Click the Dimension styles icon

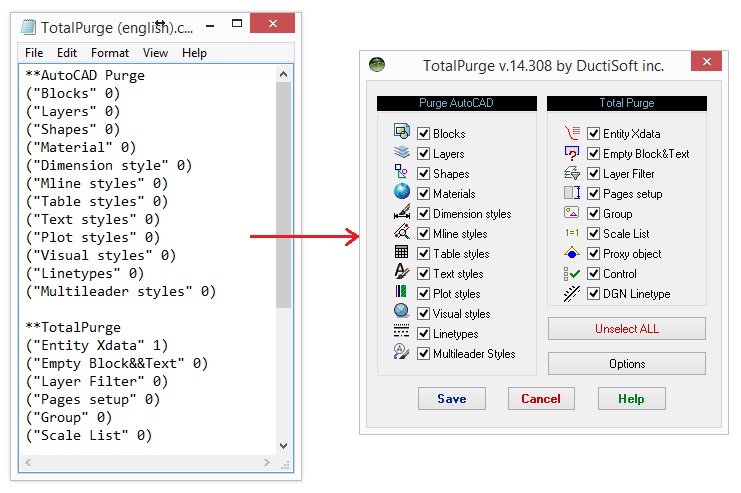coord(402,213)
